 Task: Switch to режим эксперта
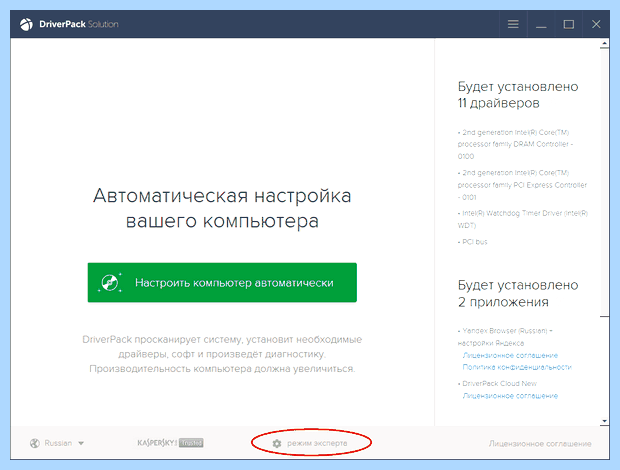tap(317, 444)
